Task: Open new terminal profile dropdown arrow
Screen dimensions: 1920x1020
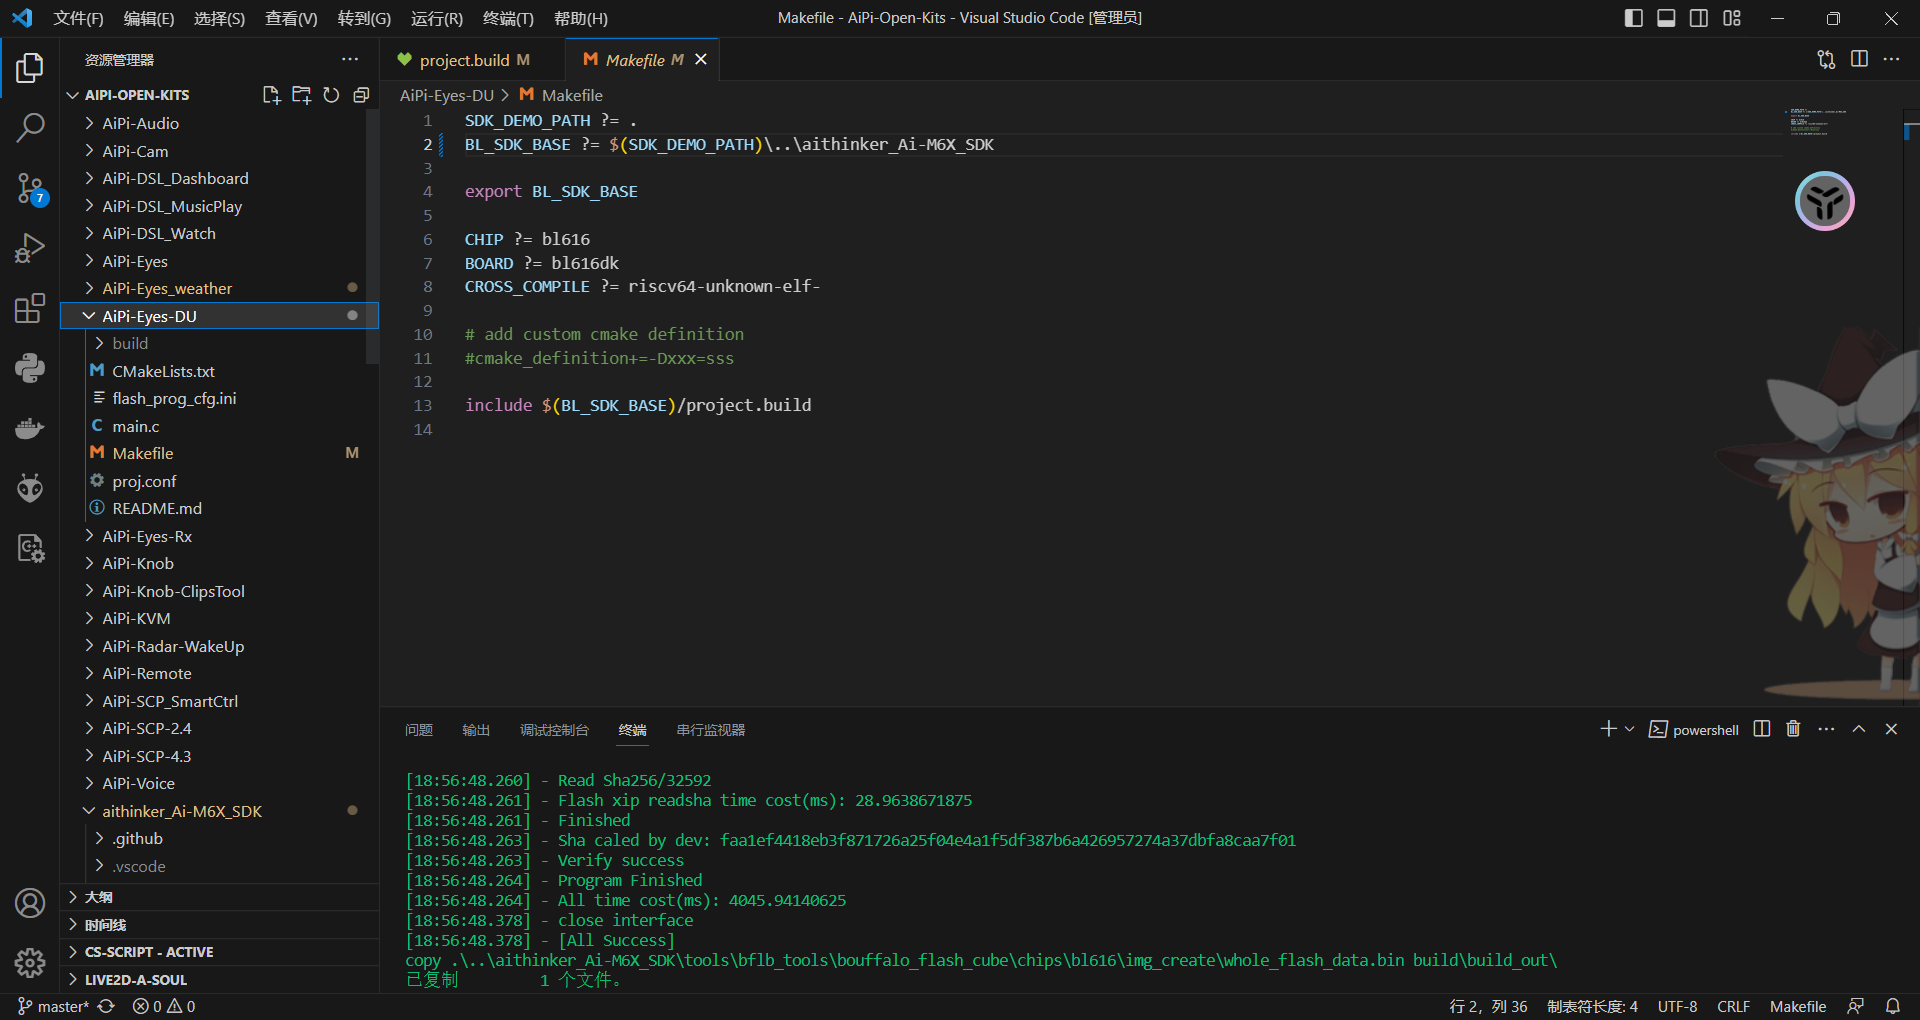Action: [x=1630, y=729]
